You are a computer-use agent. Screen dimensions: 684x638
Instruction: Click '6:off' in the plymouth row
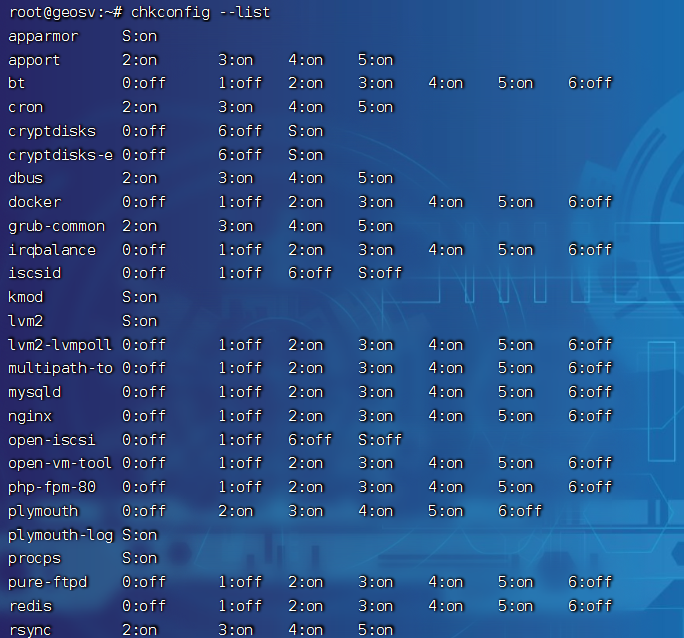(520, 511)
